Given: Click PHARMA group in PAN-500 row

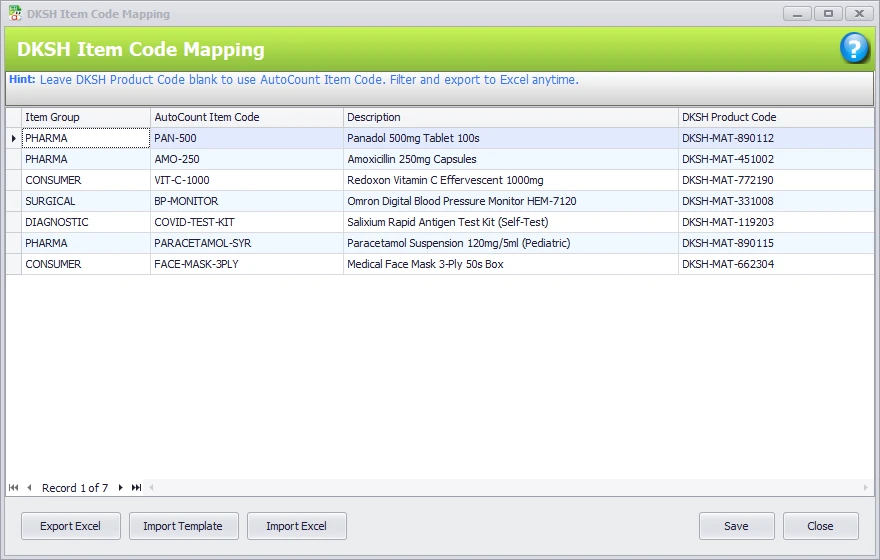Looking at the screenshot, I should tap(86, 138).
